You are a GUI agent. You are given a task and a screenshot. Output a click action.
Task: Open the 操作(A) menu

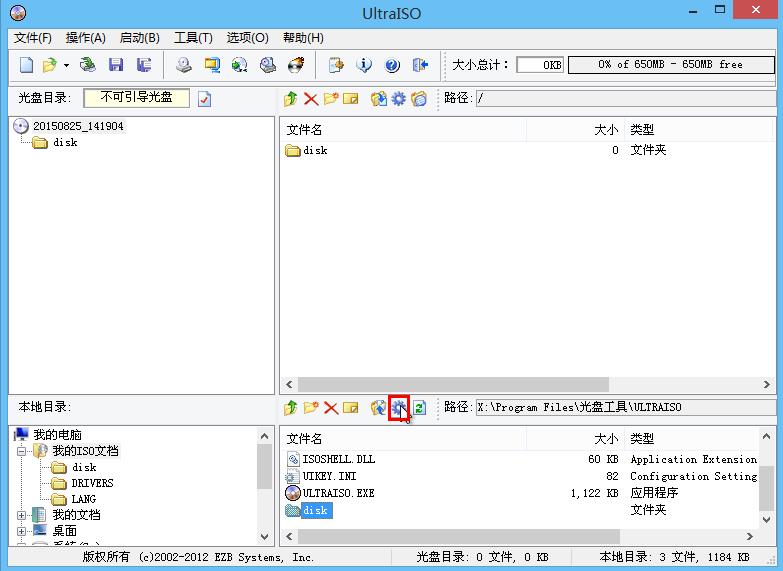point(85,38)
